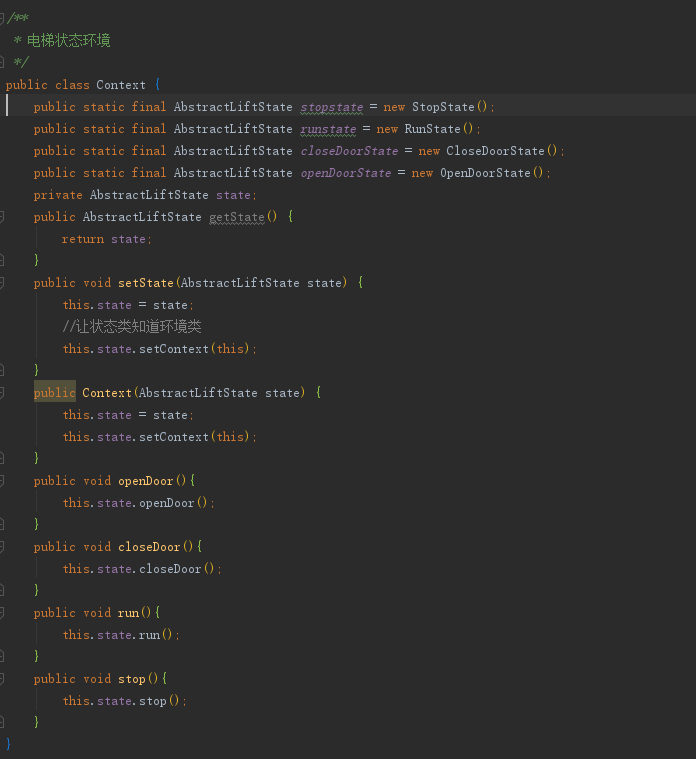Click the return keyword
The width and height of the screenshot is (696, 759).
point(83,239)
